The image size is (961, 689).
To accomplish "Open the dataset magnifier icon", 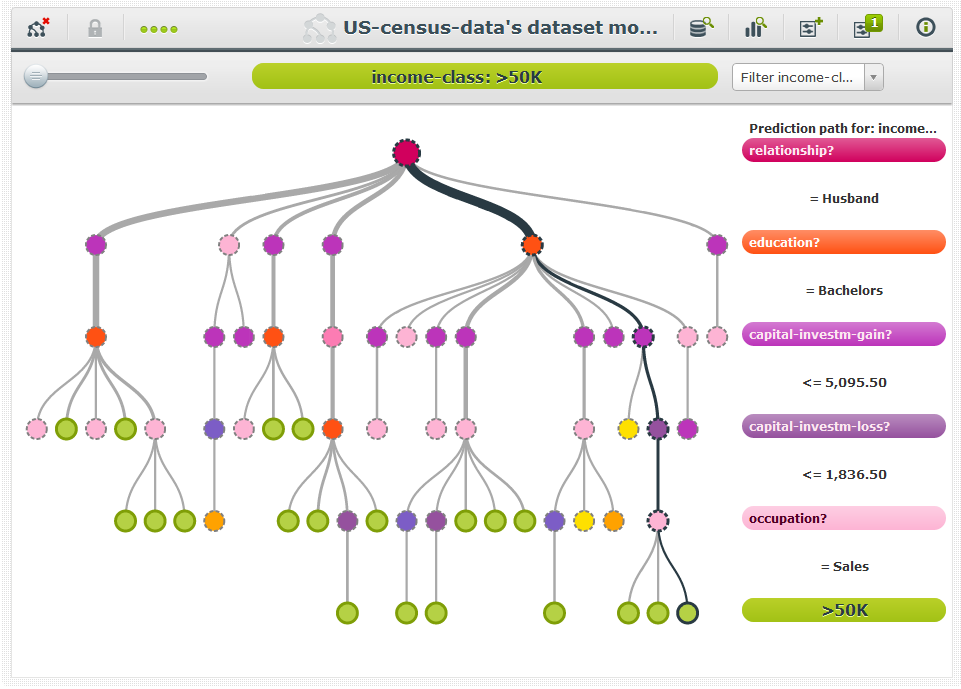I will (701, 28).
